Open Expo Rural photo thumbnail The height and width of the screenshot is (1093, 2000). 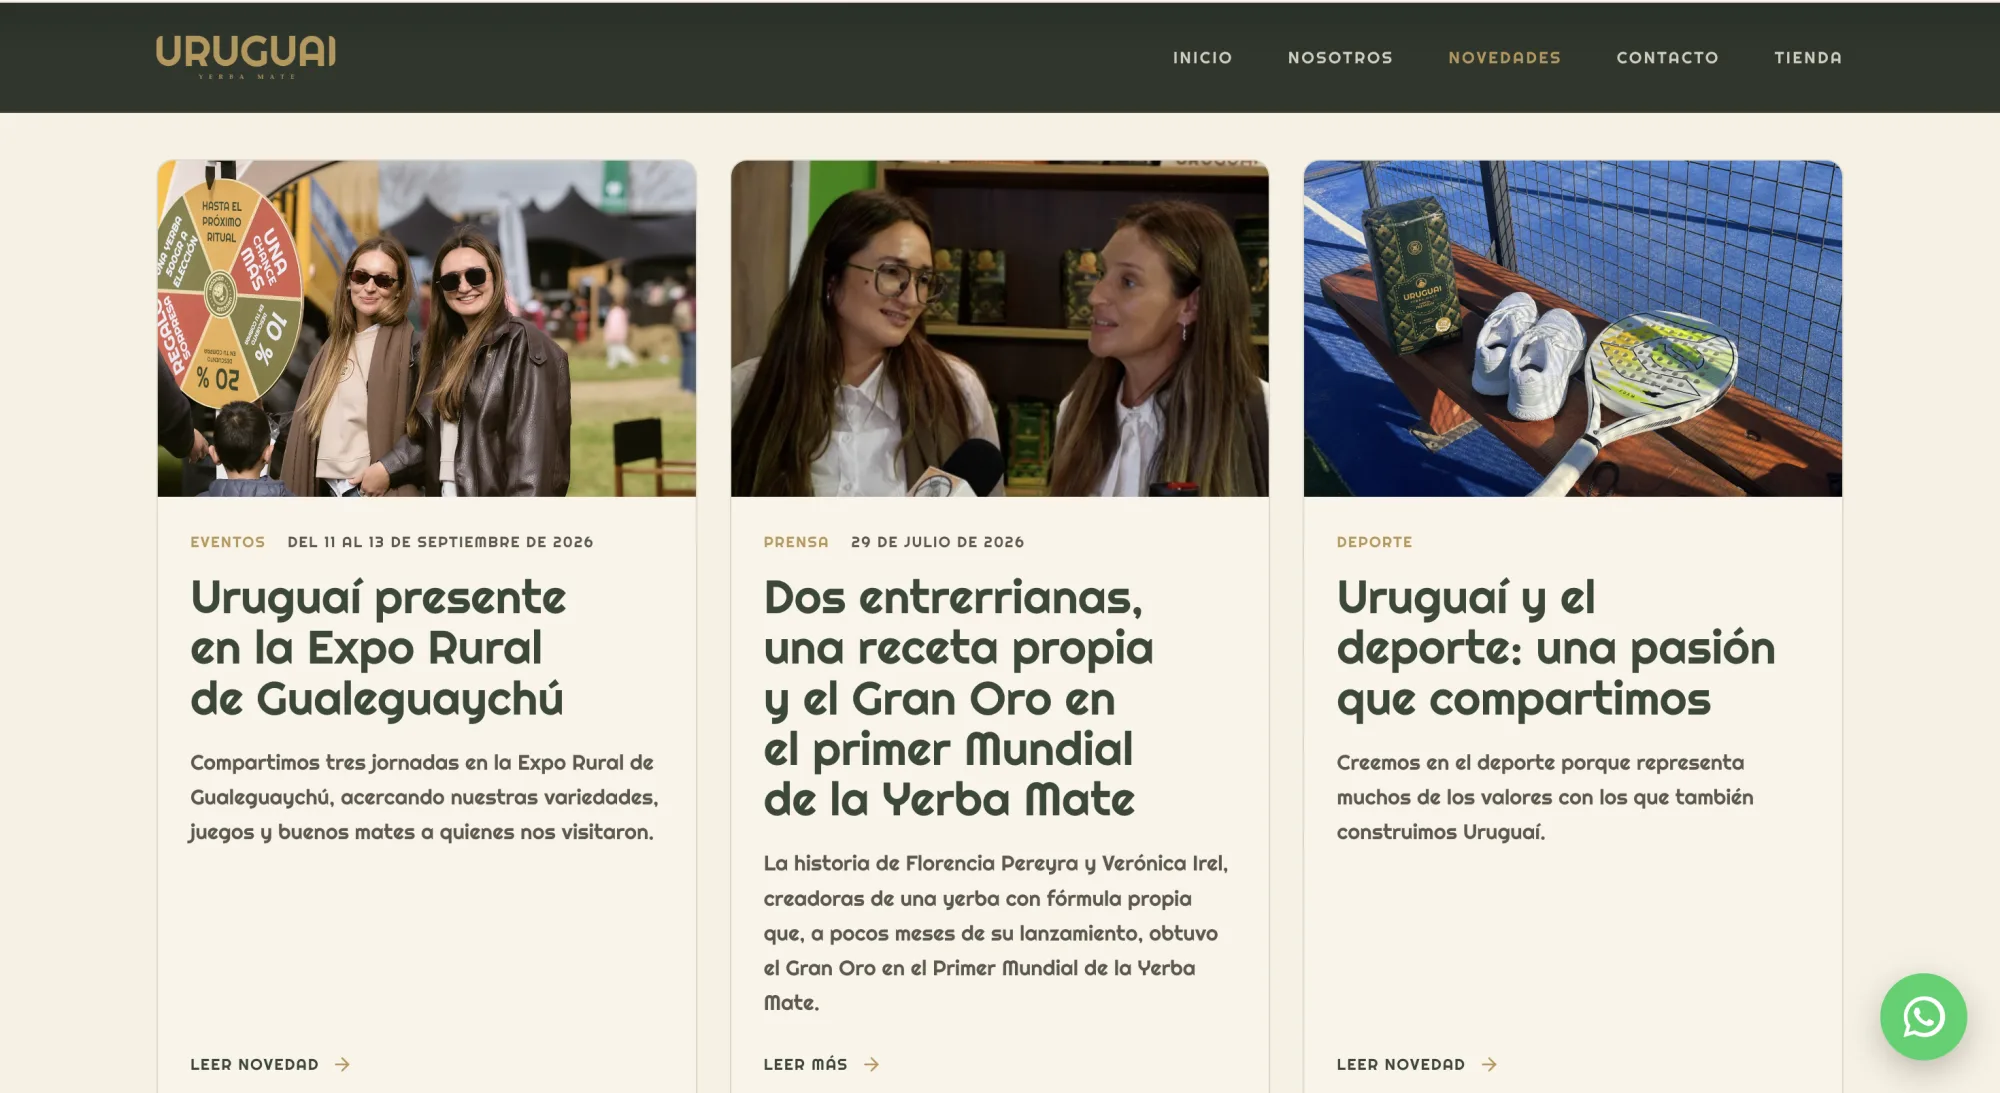click(427, 328)
